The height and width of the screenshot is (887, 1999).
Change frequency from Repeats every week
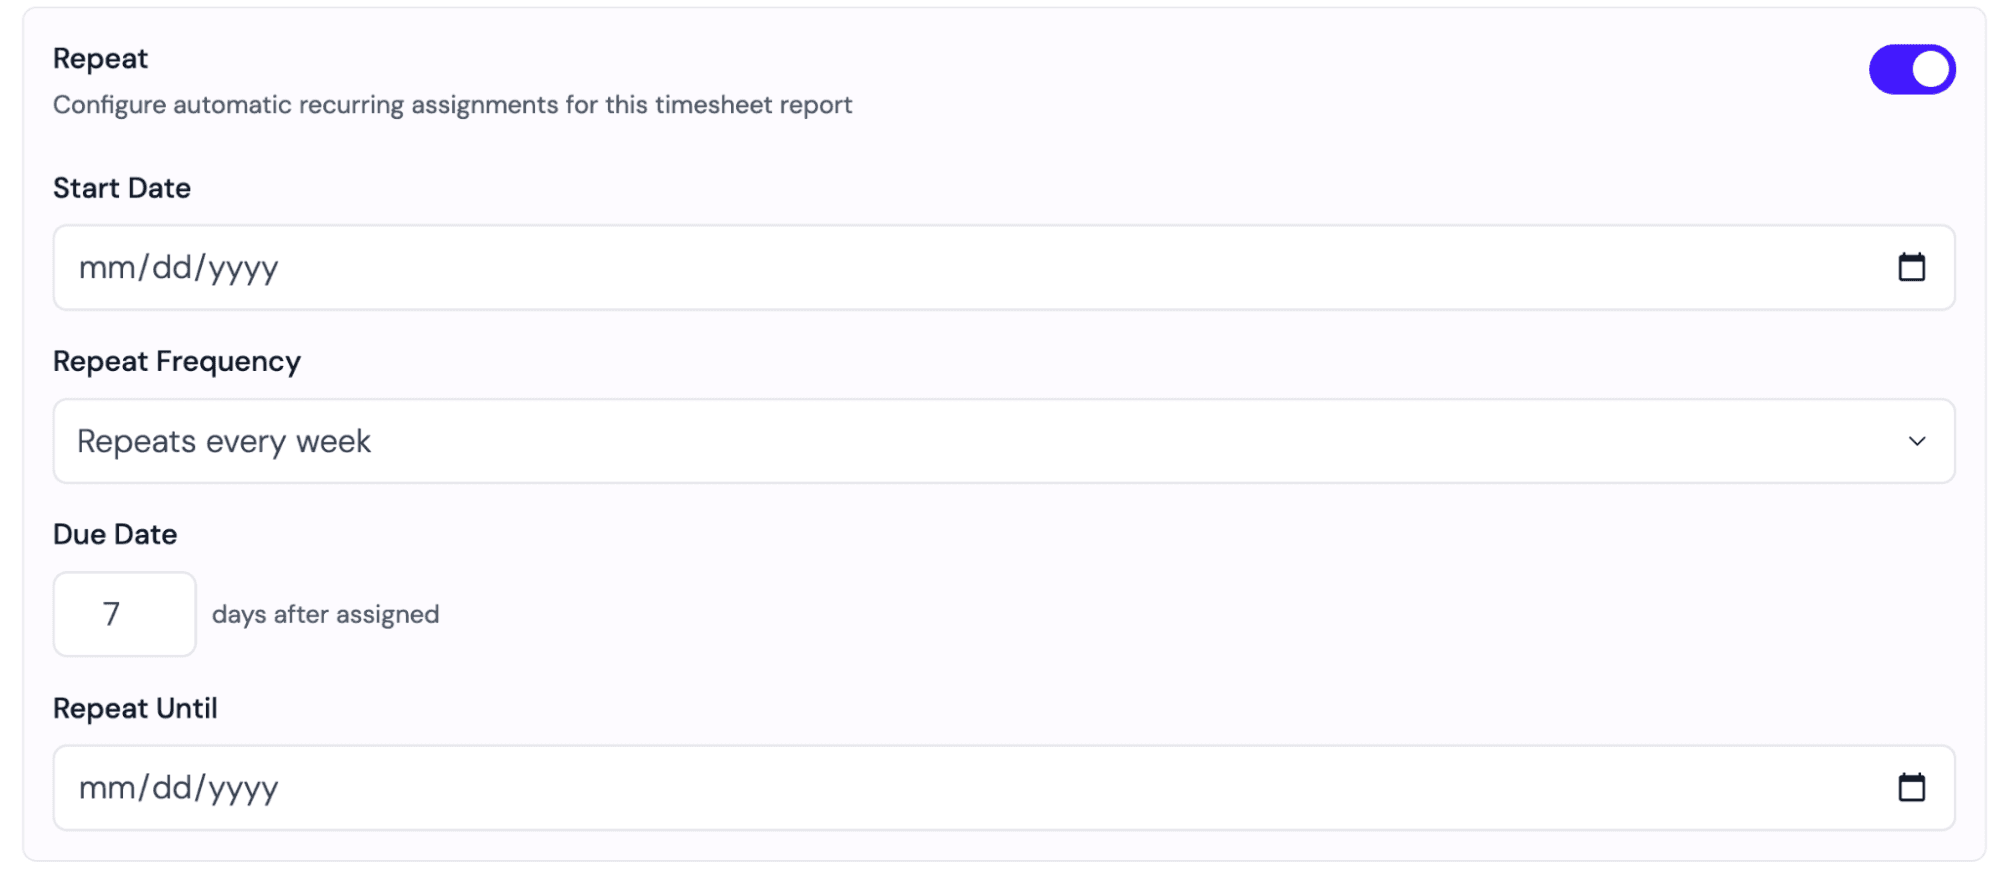[x=1000, y=441]
